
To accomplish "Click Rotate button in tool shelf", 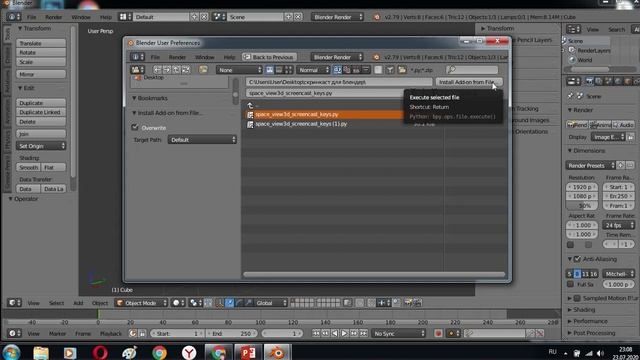I will pos(41,53).
